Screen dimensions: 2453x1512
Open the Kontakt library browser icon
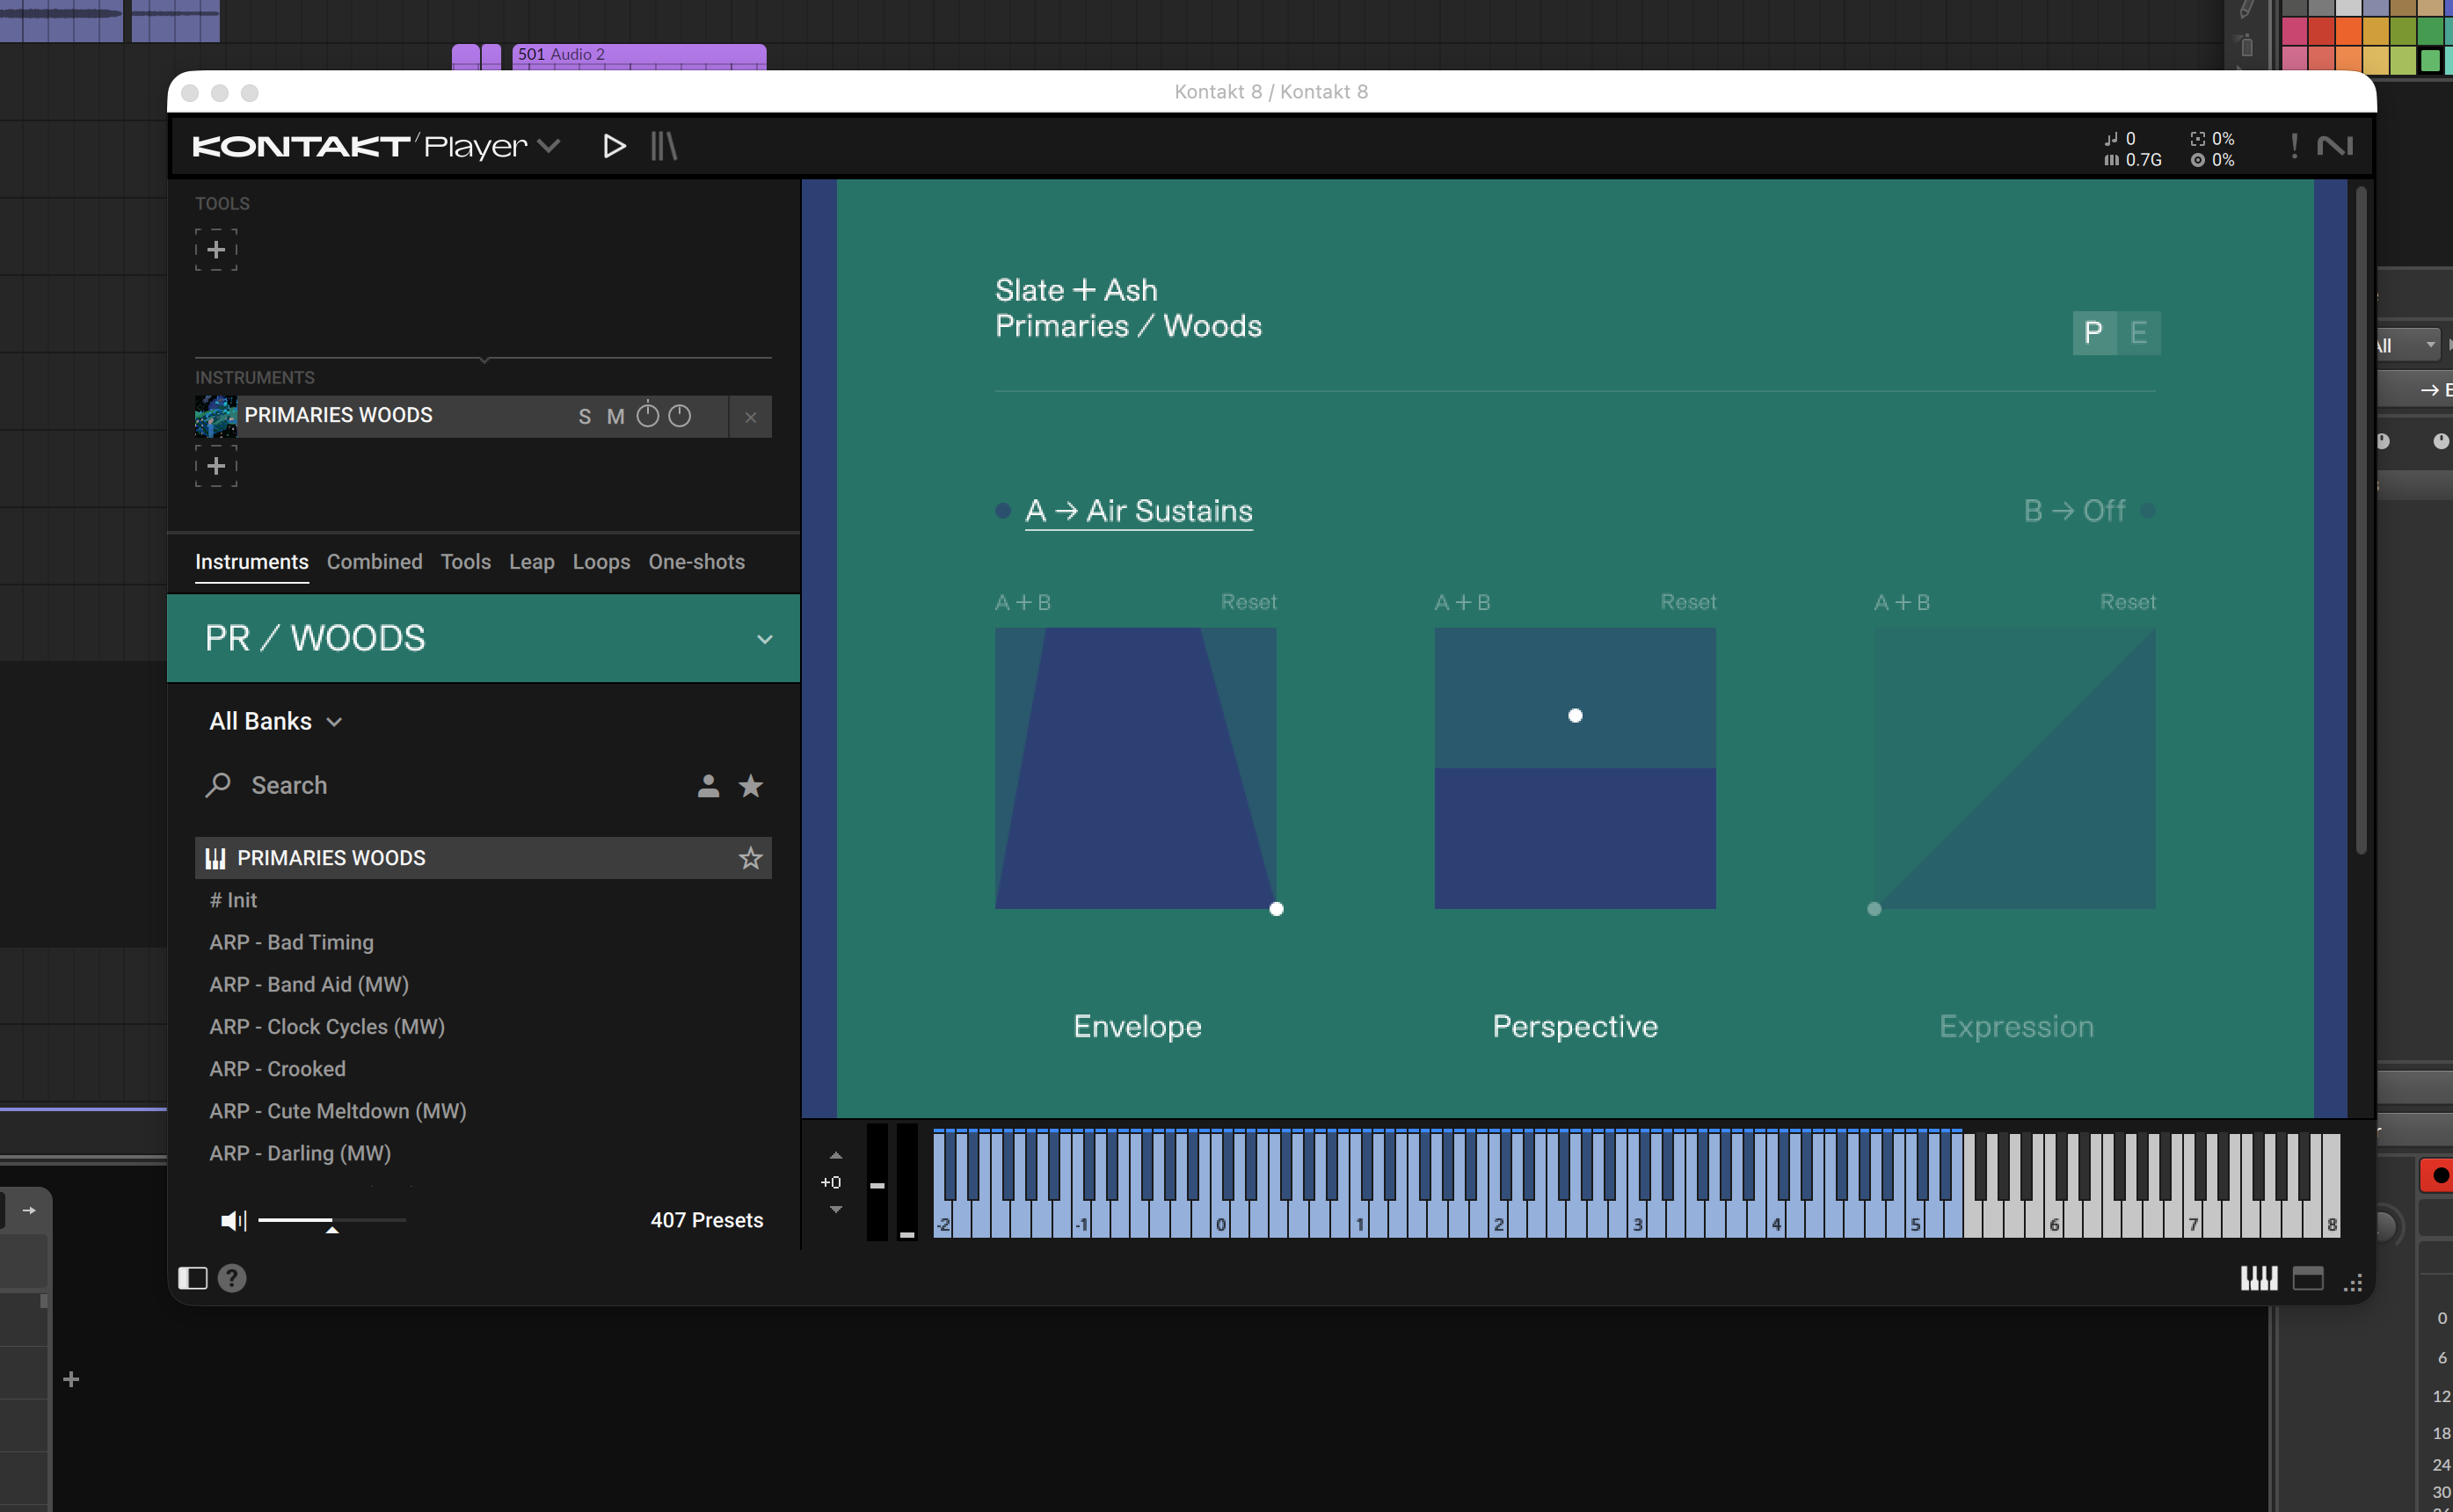pyautogui.click(x=664, y=146)
